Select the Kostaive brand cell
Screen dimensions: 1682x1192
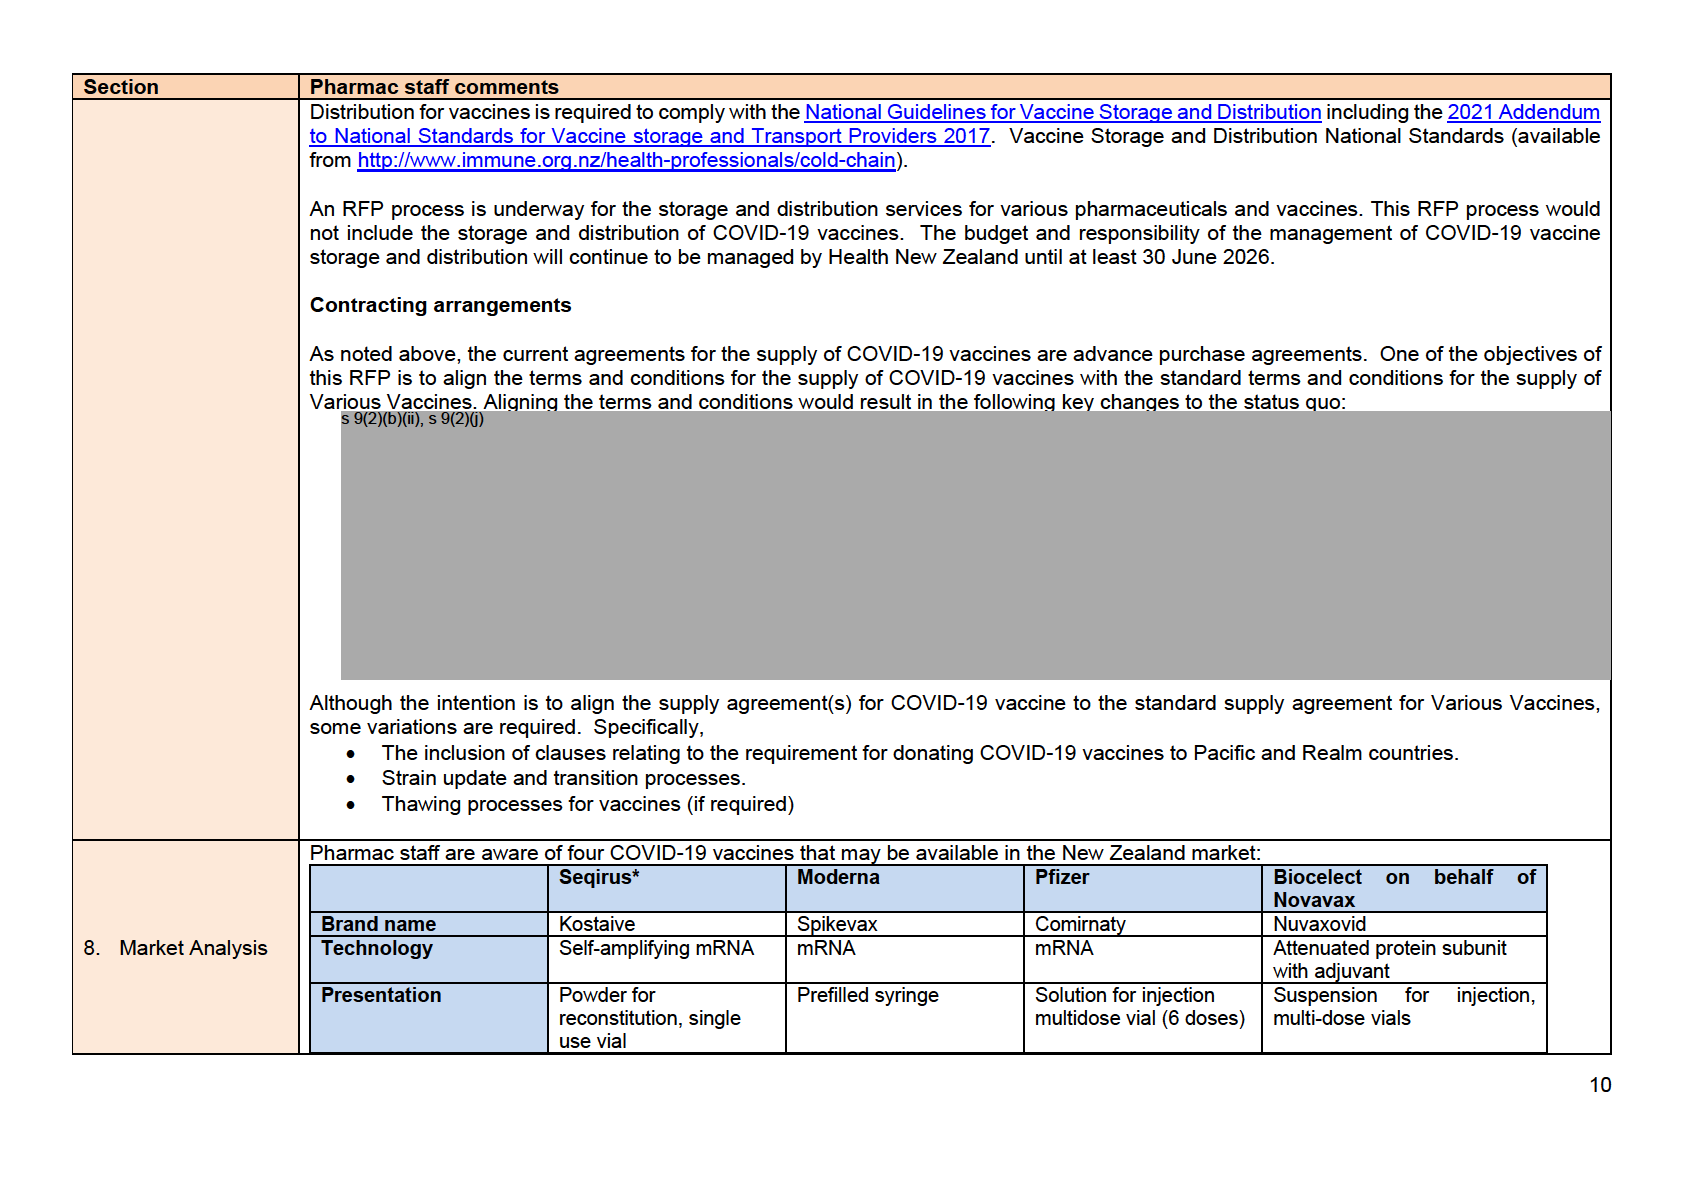[597, 924]
